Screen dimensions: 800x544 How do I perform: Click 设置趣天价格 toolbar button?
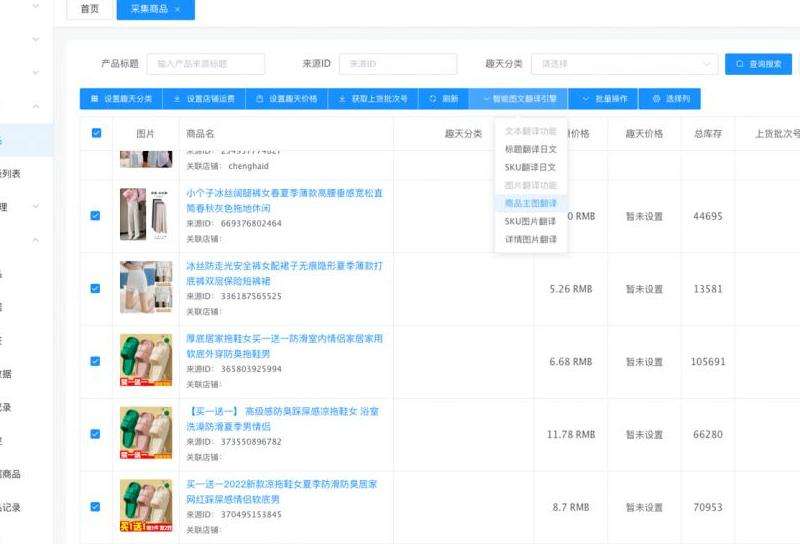coord(287,99)
